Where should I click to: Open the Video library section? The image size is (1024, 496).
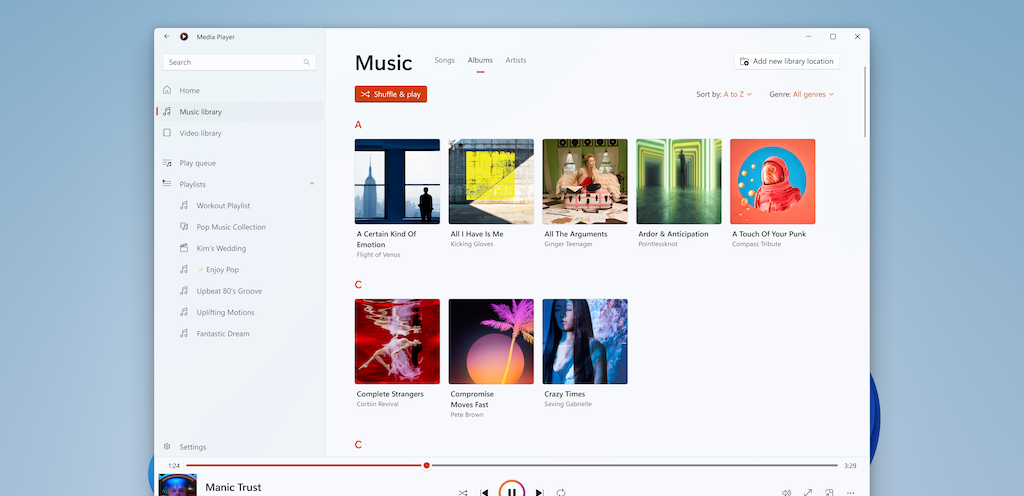point(200,133)
